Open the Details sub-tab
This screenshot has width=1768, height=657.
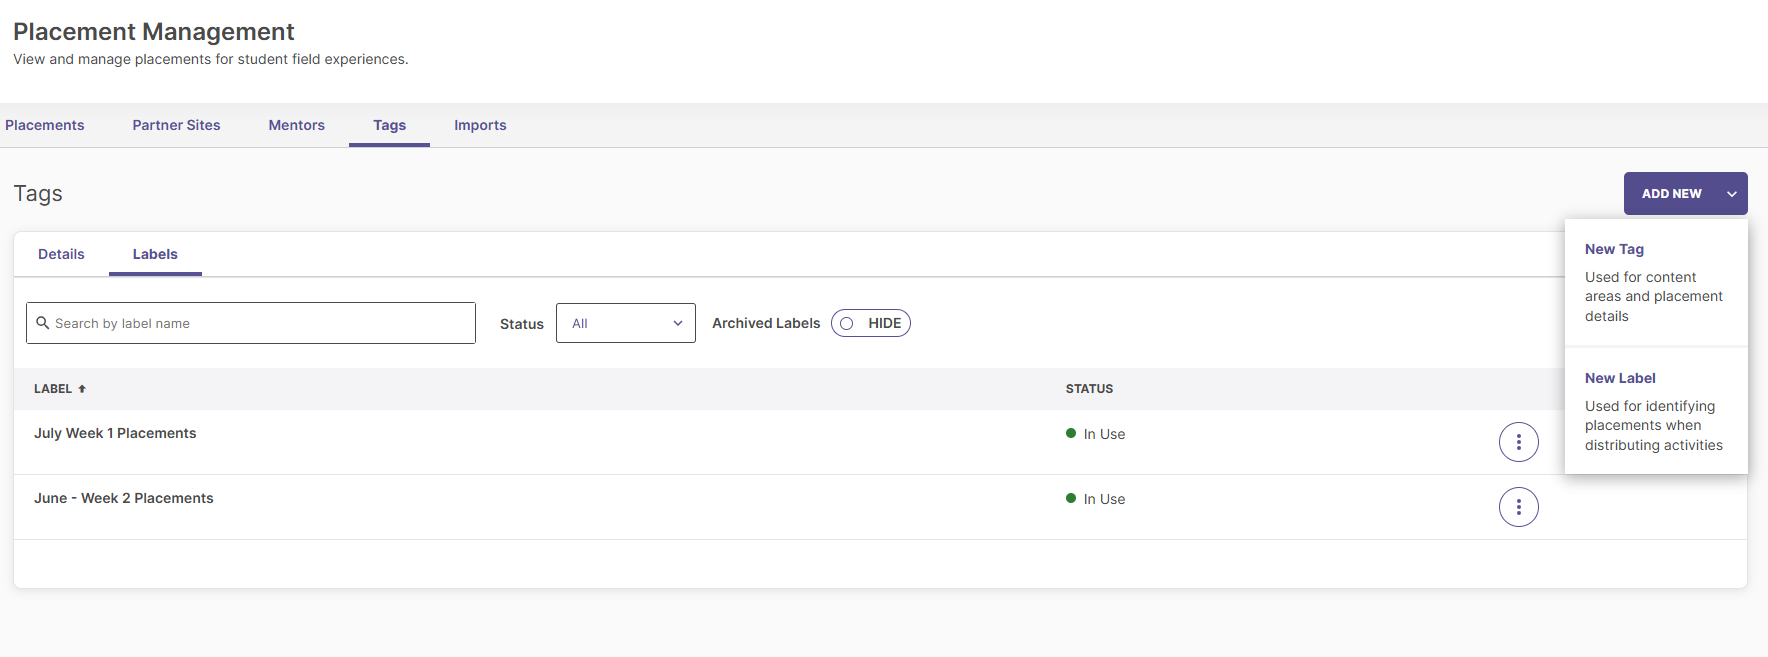tap(61, 254)
